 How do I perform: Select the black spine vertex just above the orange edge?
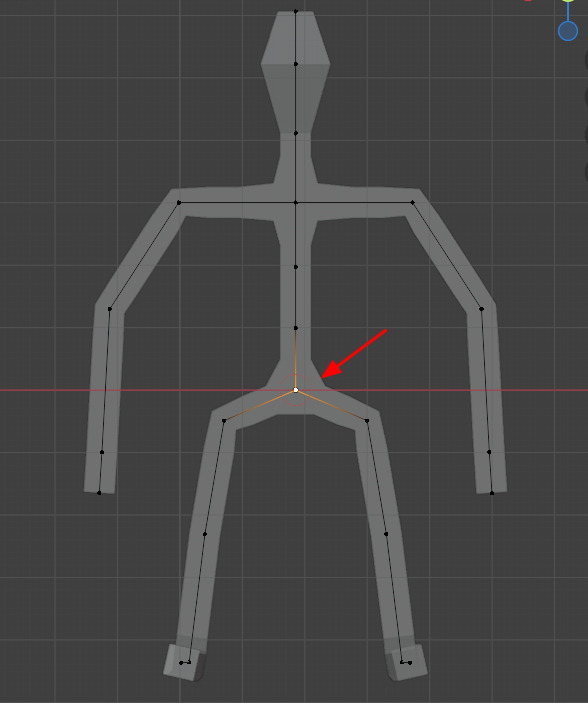pos(296,328)
